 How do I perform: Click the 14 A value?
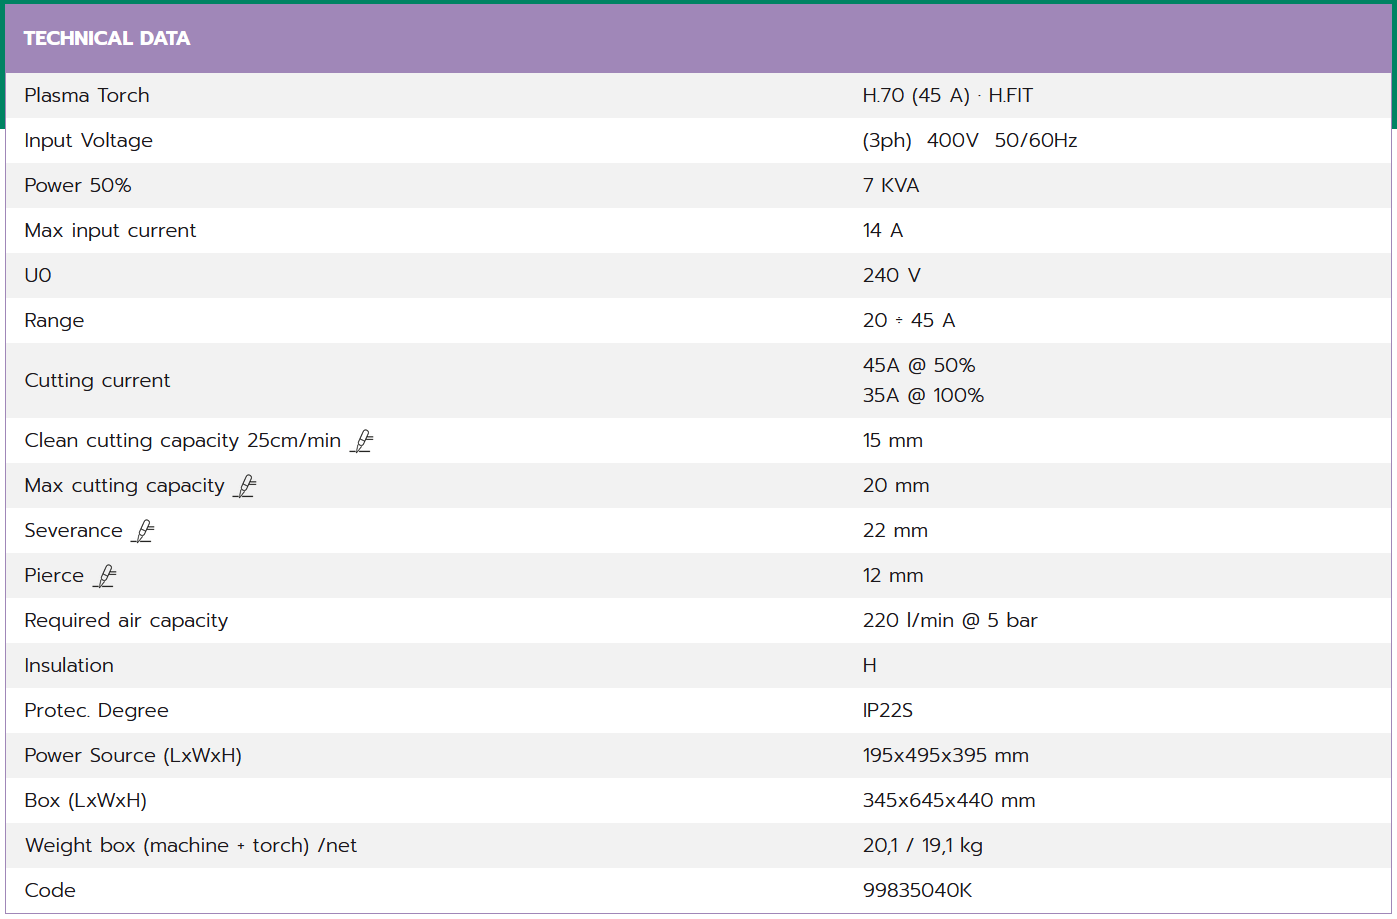pyautogui.click(x=883, y=230)
